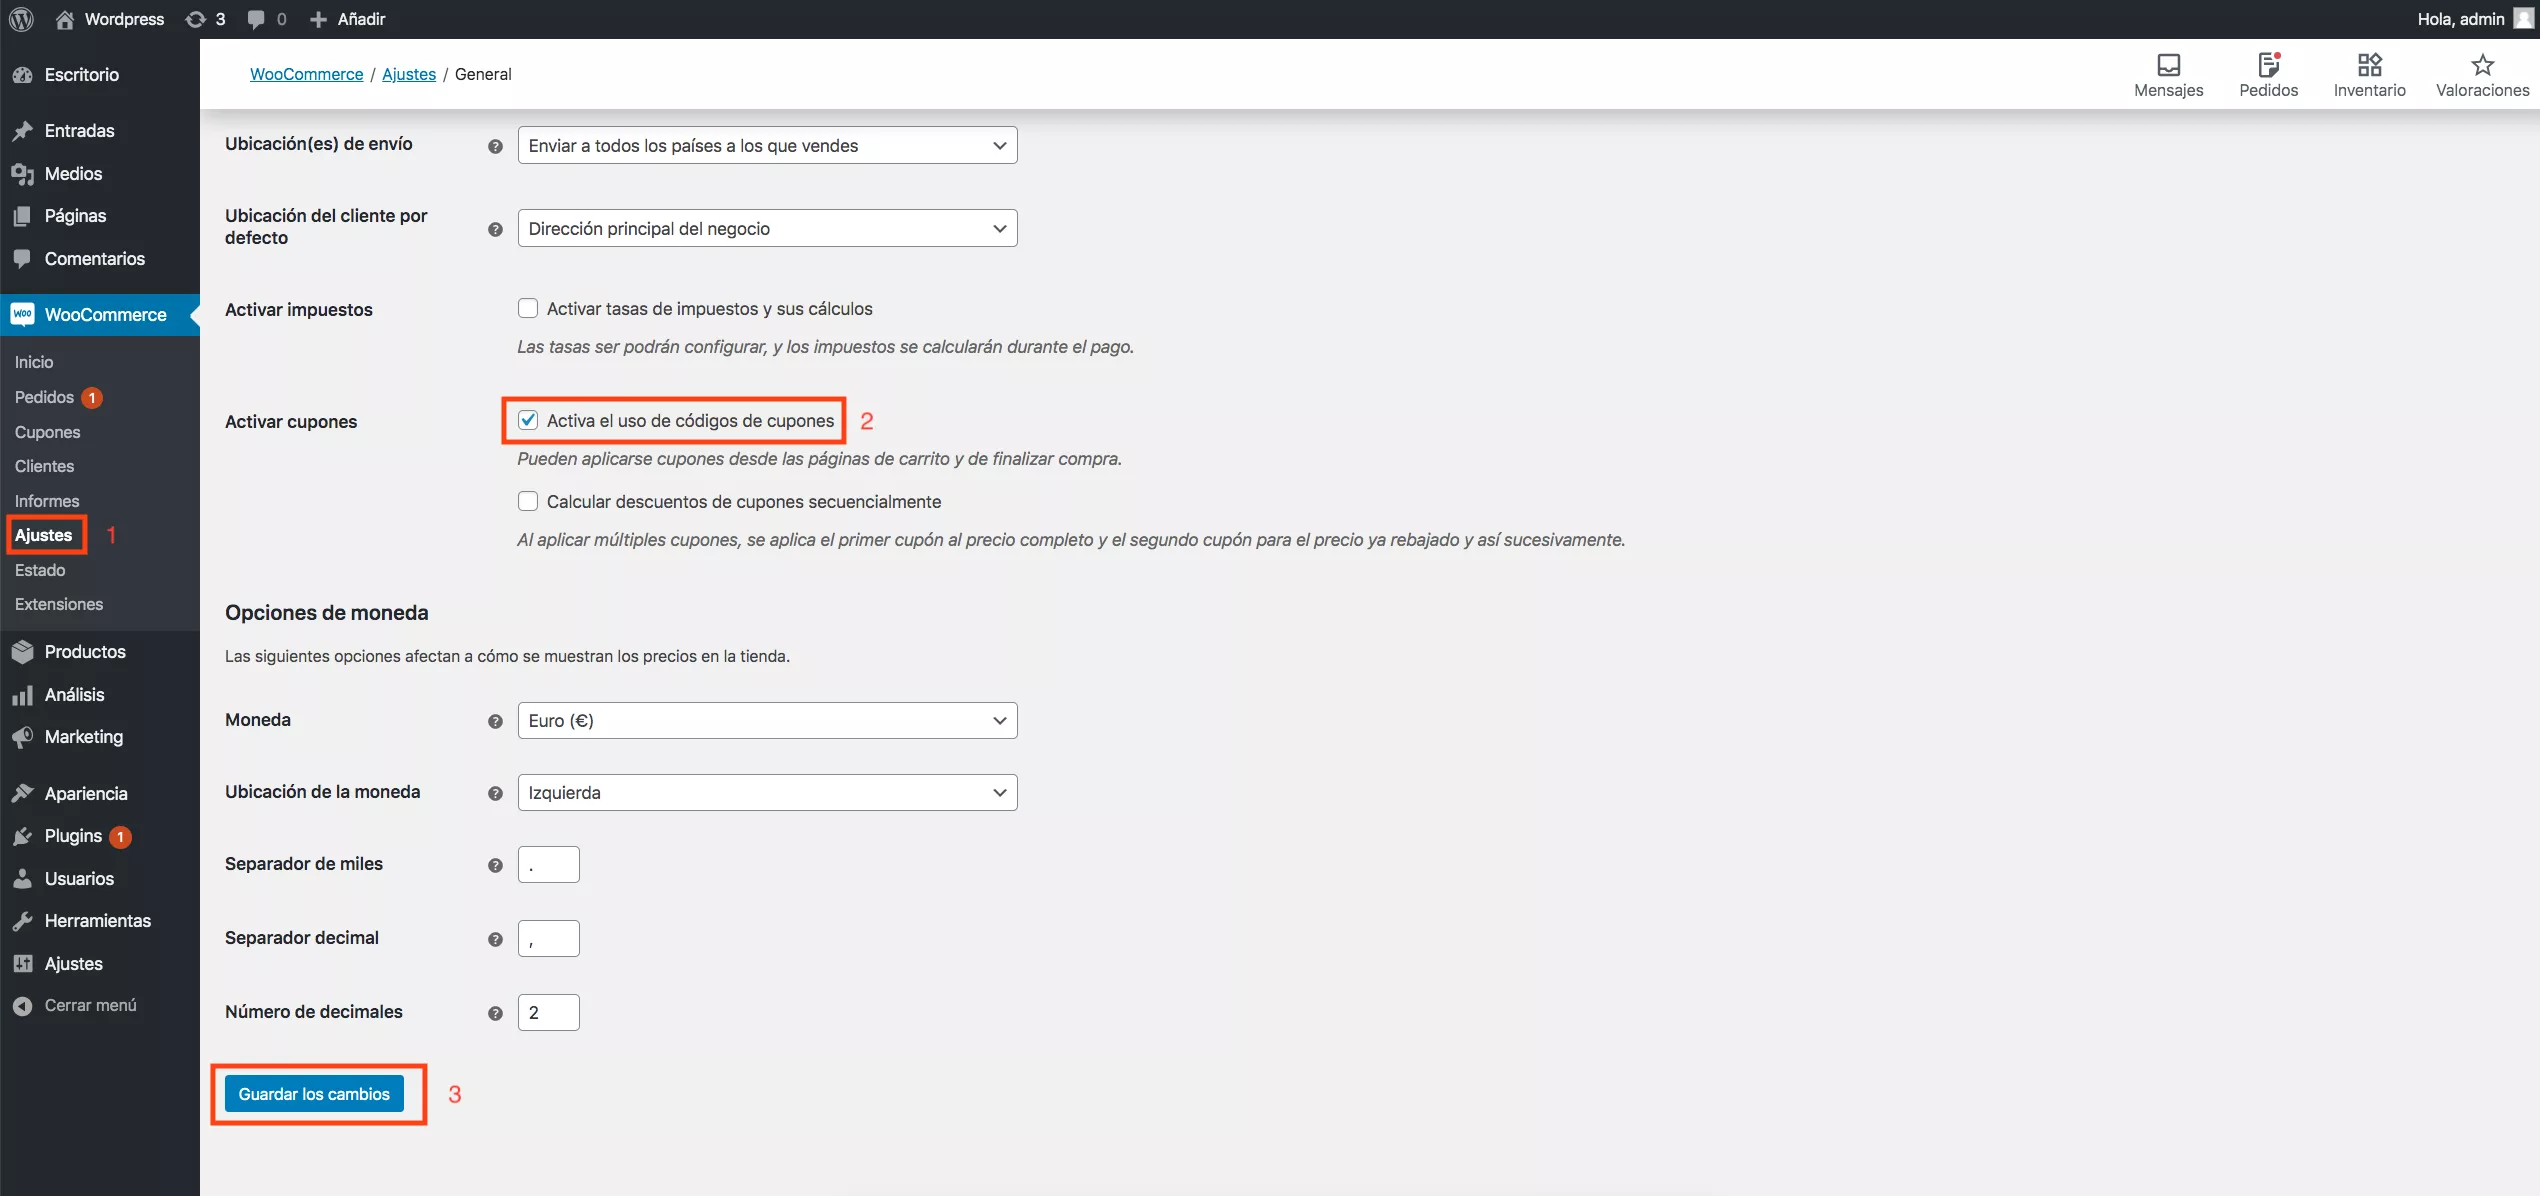Click the Medios media icon
The height and width of the screenshot is (1196, 2540).
point(22,174)
